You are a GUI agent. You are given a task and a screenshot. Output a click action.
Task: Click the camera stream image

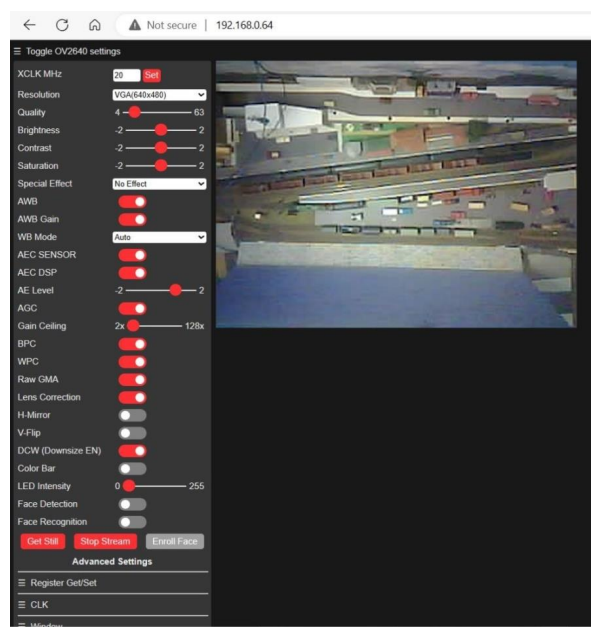pos(396,194)
